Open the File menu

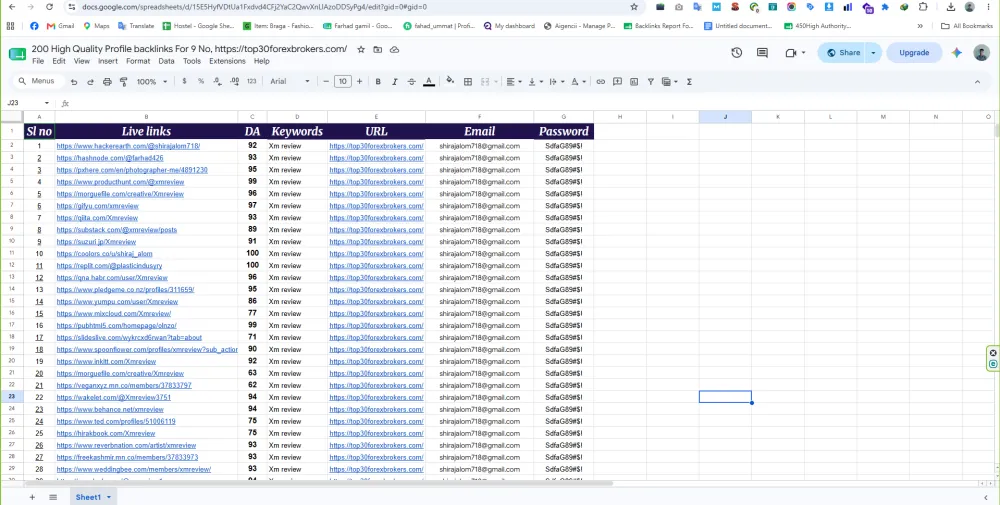pos(38,61)
